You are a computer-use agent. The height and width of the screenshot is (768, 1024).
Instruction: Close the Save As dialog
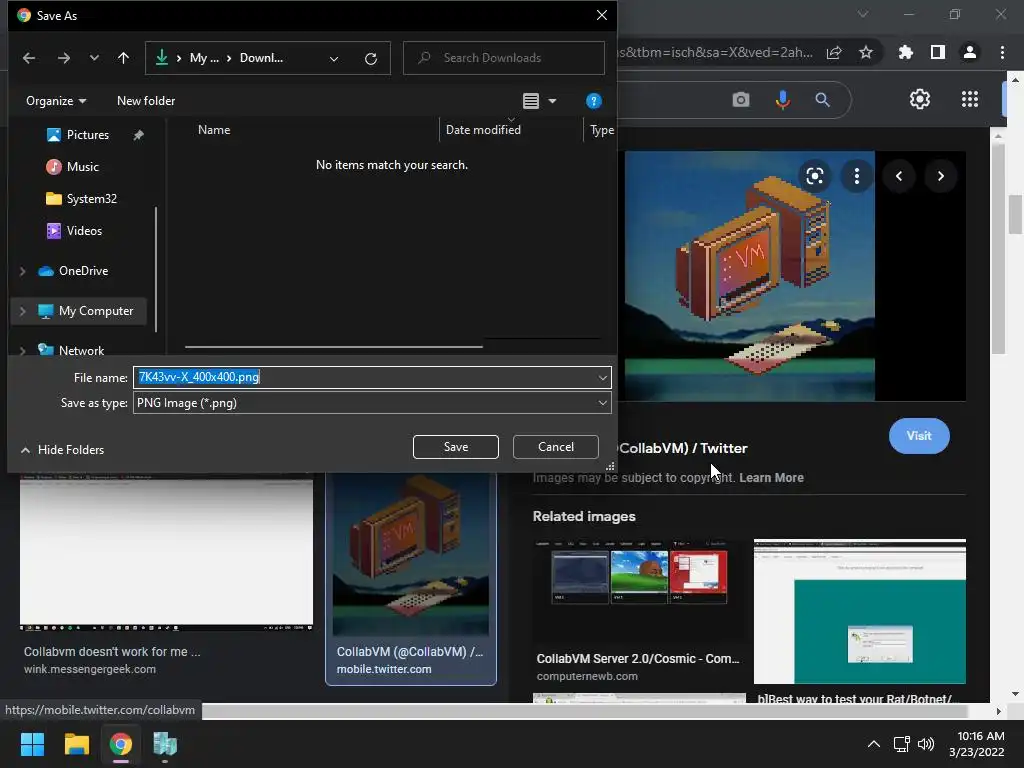601,15
